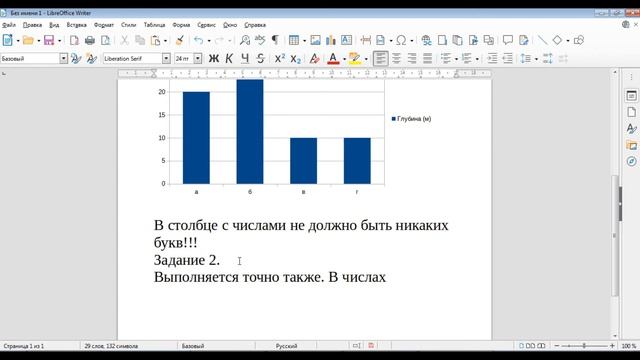Export the document as PDF
Screen dimensions: 640x360
(74, 40)
